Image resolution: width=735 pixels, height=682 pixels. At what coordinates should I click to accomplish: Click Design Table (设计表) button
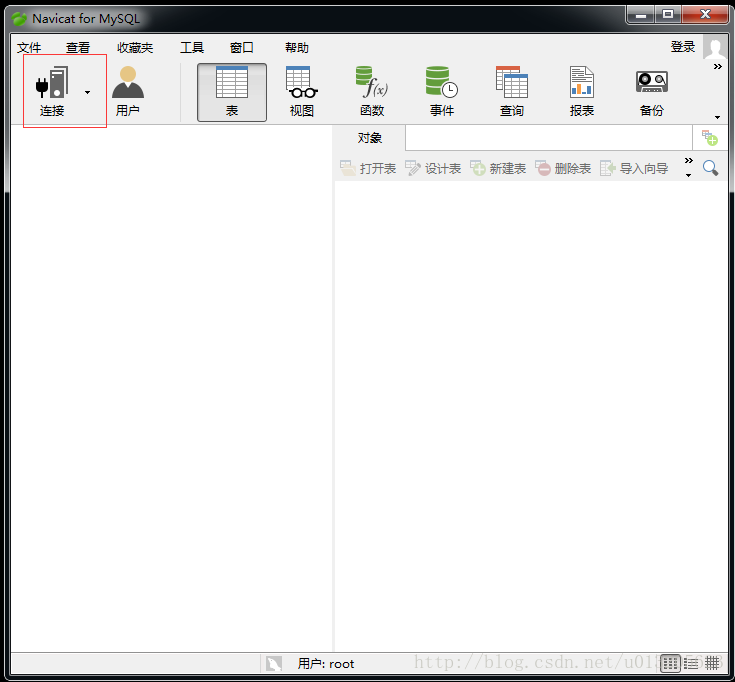433,168
